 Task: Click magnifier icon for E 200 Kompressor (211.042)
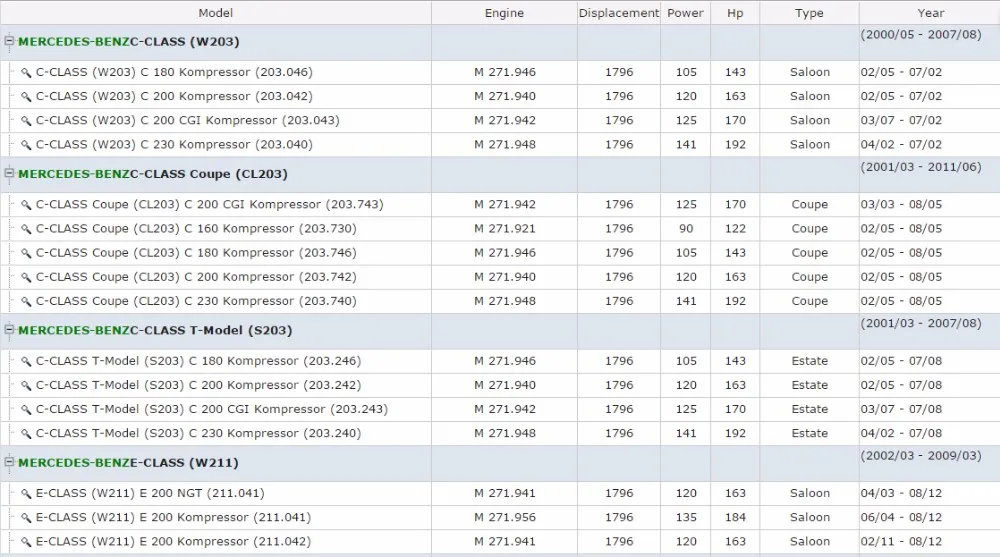point(26,542)
